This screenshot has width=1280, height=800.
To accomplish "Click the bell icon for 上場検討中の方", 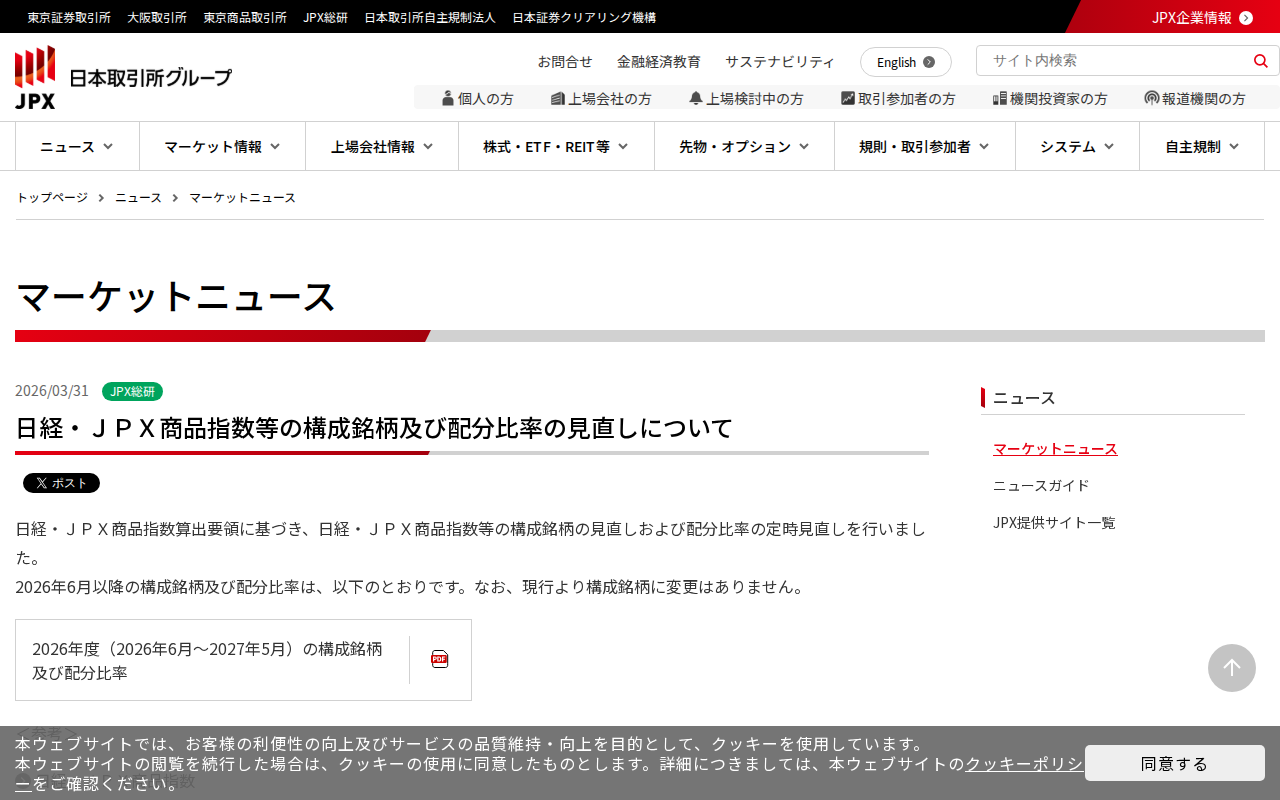I will click(696, 98).
